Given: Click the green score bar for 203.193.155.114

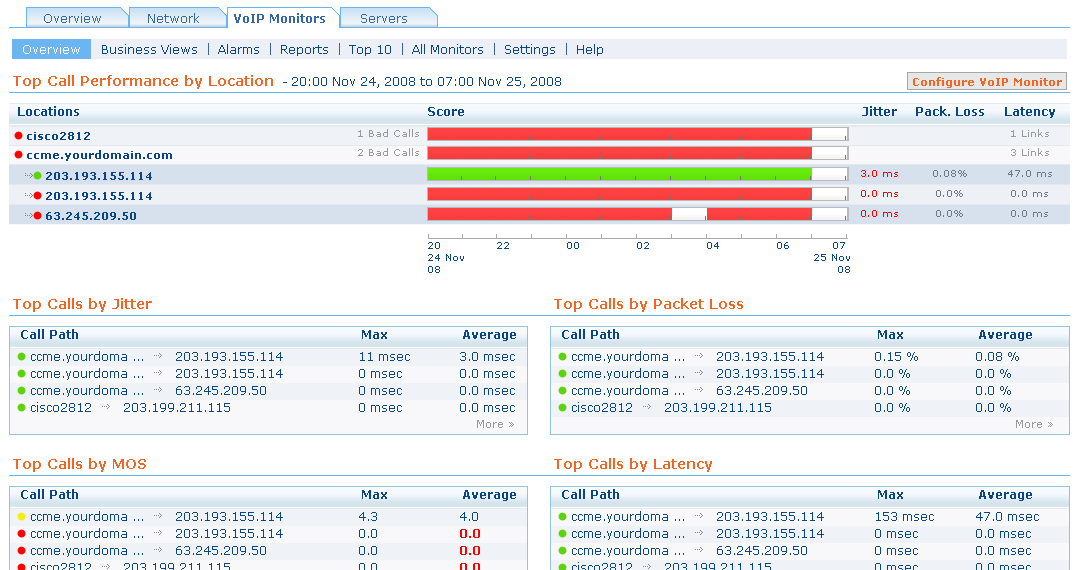Looking at the screenshot, I should pos(618,174).
